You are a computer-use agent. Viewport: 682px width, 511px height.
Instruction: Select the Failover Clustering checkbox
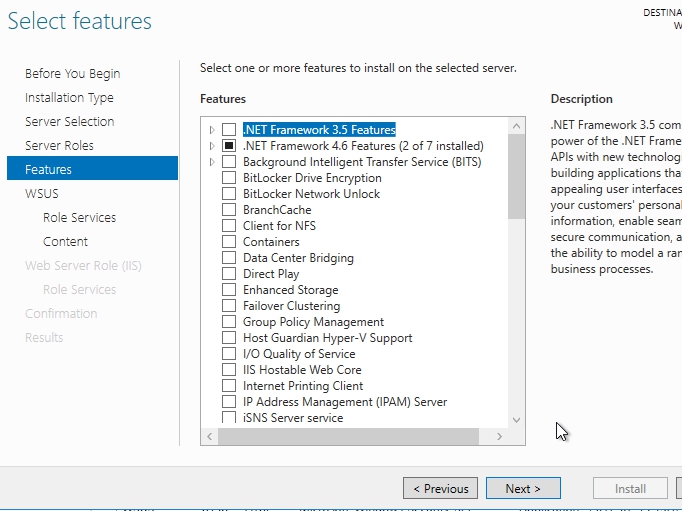[x=229, y=306]
